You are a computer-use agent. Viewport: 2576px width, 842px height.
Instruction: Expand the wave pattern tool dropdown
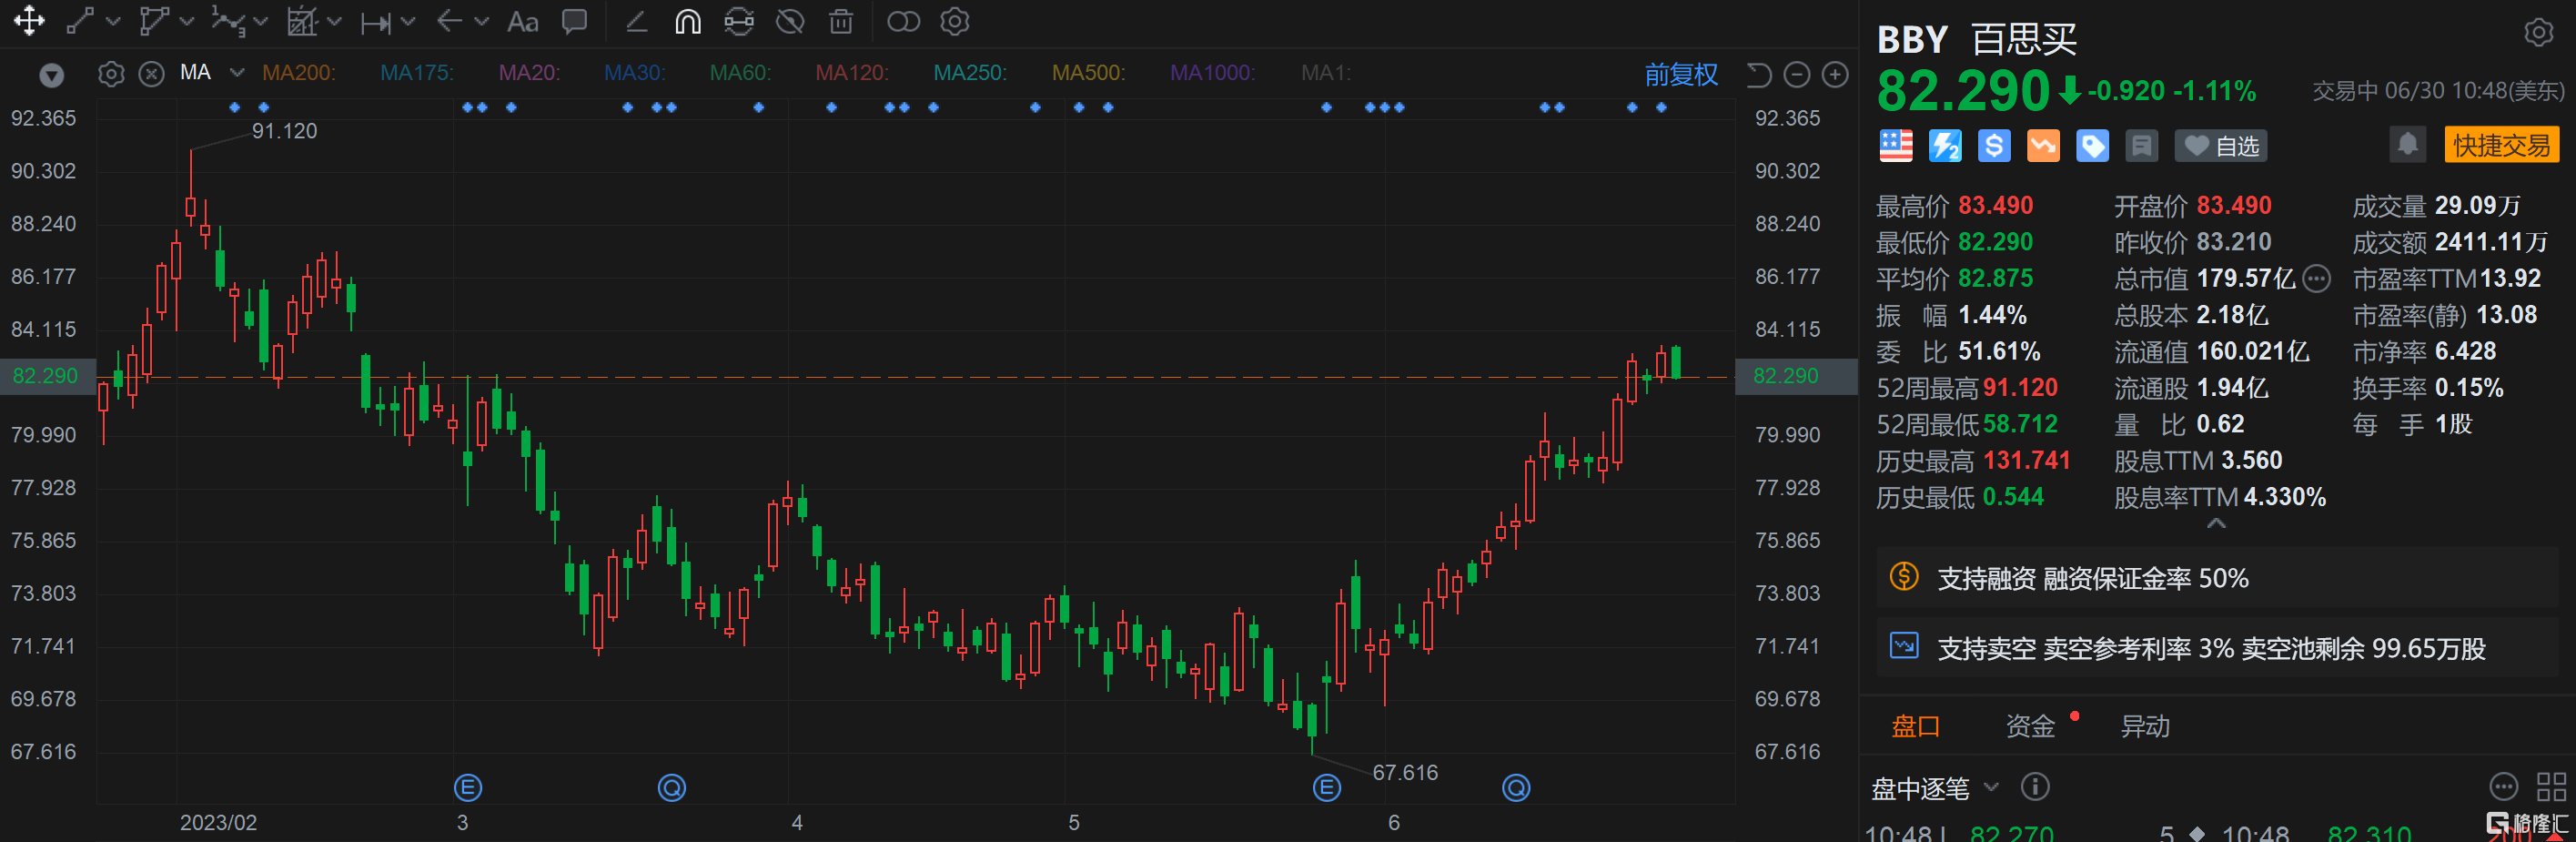pyautogui.click(x=261, y=21)
